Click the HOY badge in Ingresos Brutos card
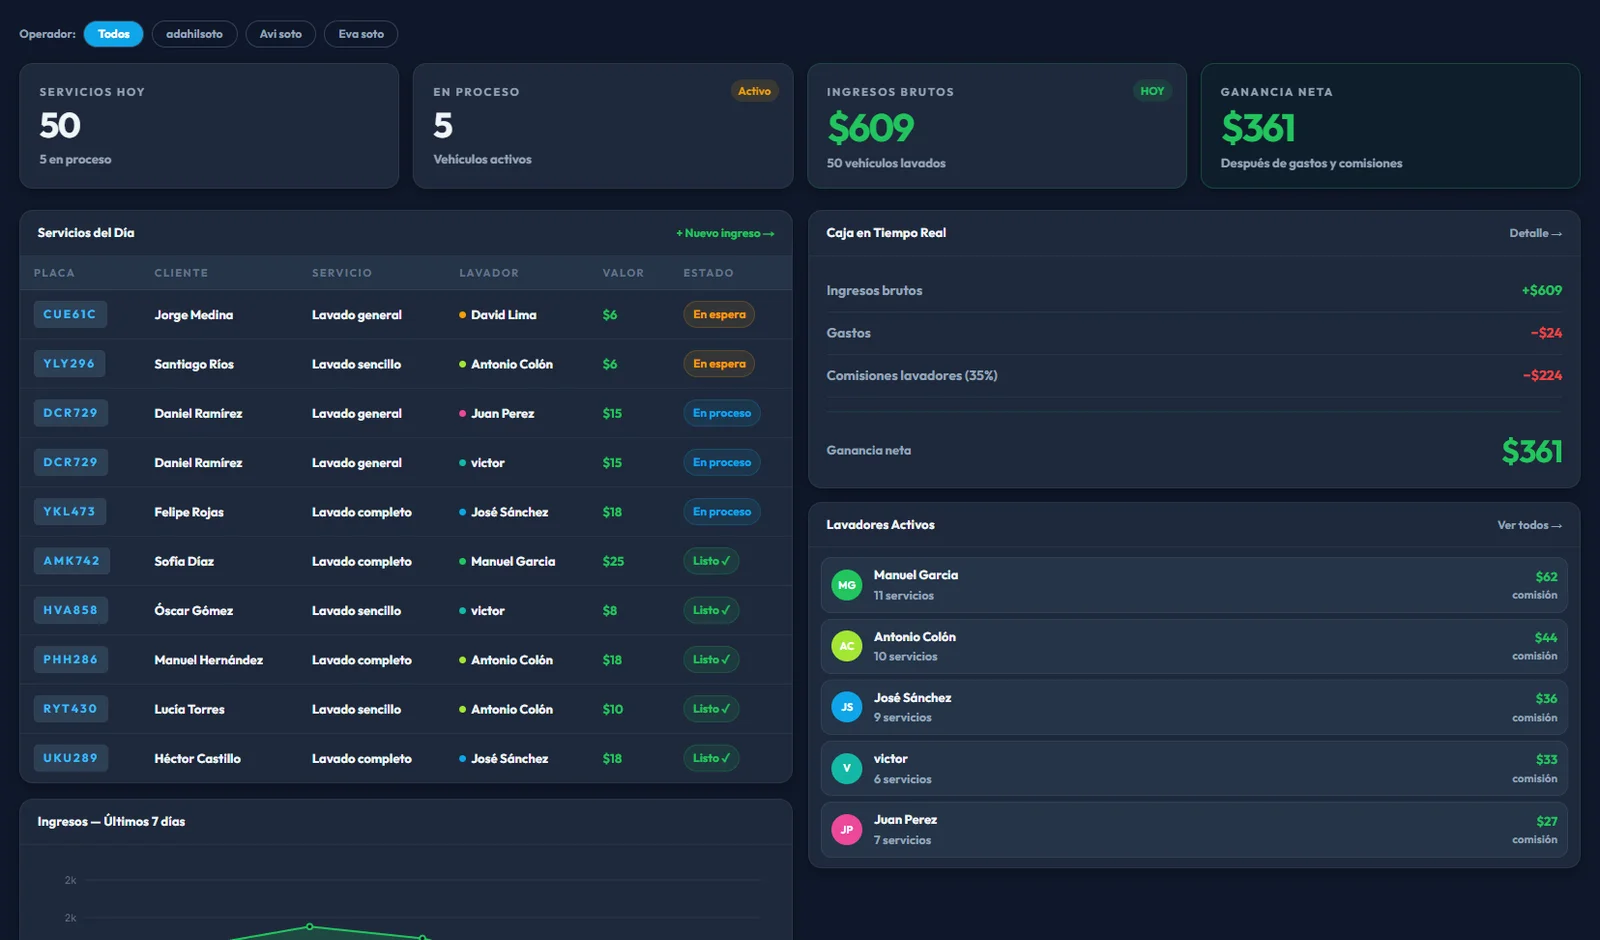Image resolution: width=1600 pixels, height=940 pixels. pyautogui.click(x=1152, y=91)
